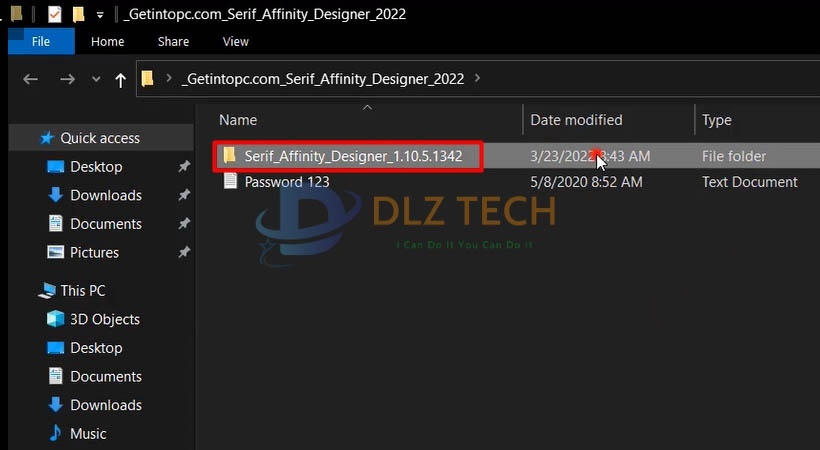The image size is (820, 450).
Task: Click the pin icon beside pinned Documents
Action: (184, 224)
